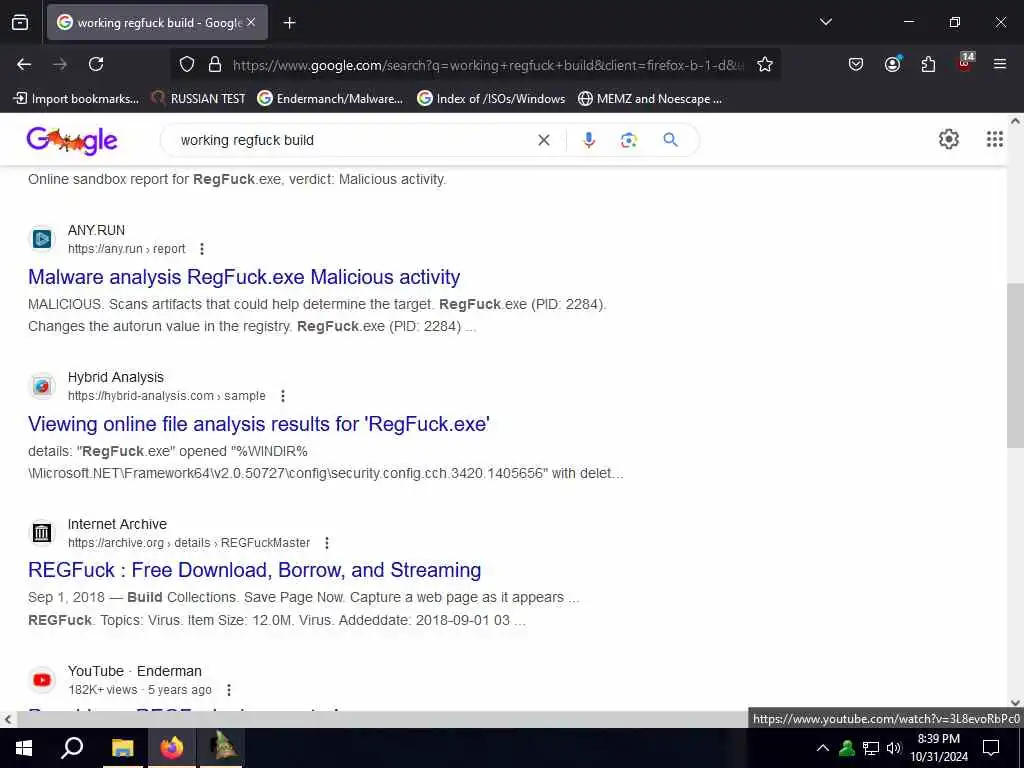Click the Internet Archive favicon
Image resolution: width=1024 pixels, height=768 pixels.
42,533
